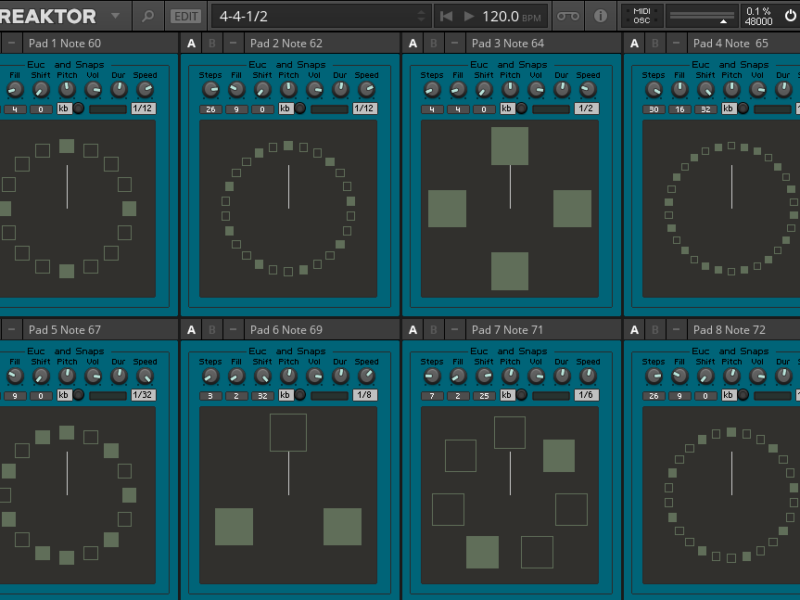800x600 pixels.
Task: Open Speed 1/12 selector on Pad 2
Action: [x=365, y=109]
